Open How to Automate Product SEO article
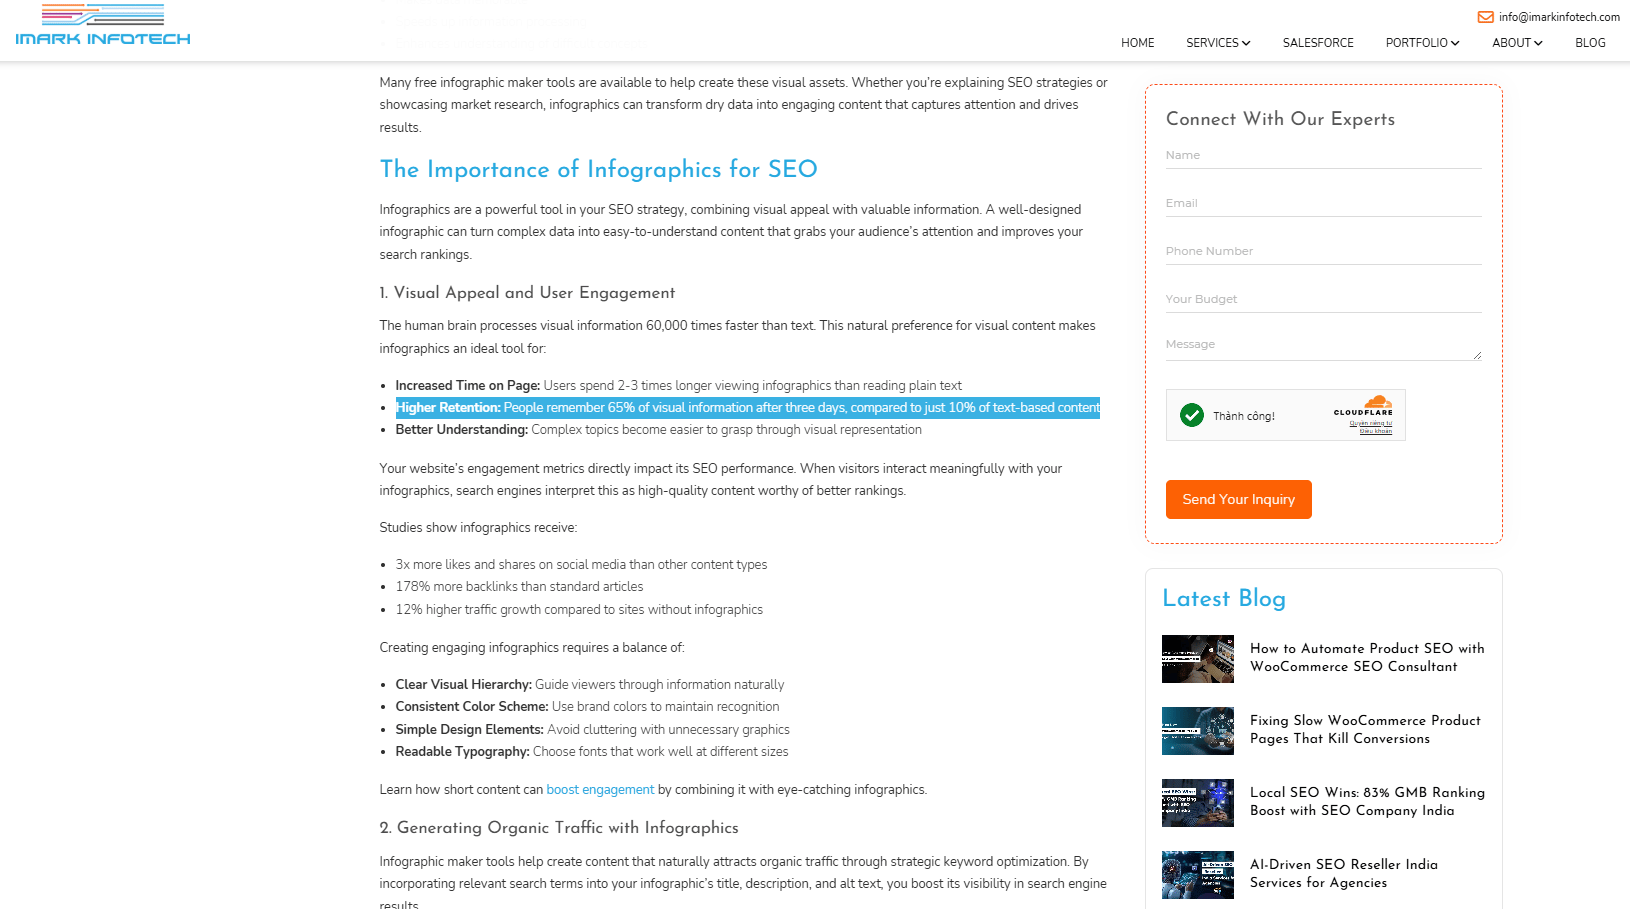The height and width of the screenshot is (909, 1630). click(1367, 657)
